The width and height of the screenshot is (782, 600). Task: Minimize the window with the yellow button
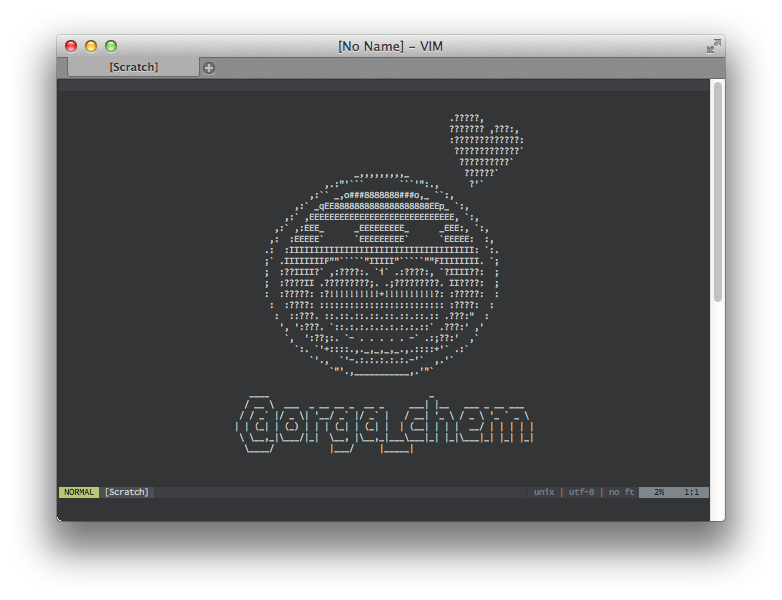[x=91, y=46]
